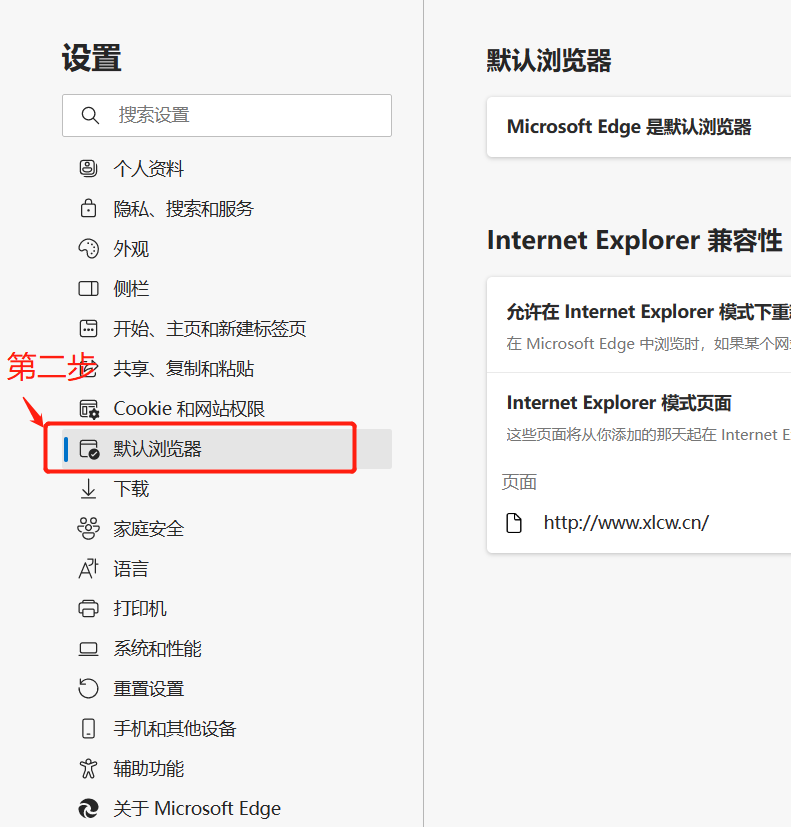Click the Cookie 和网站权限 icon
This screenshot has width=791, height=827.
point(89,409)
